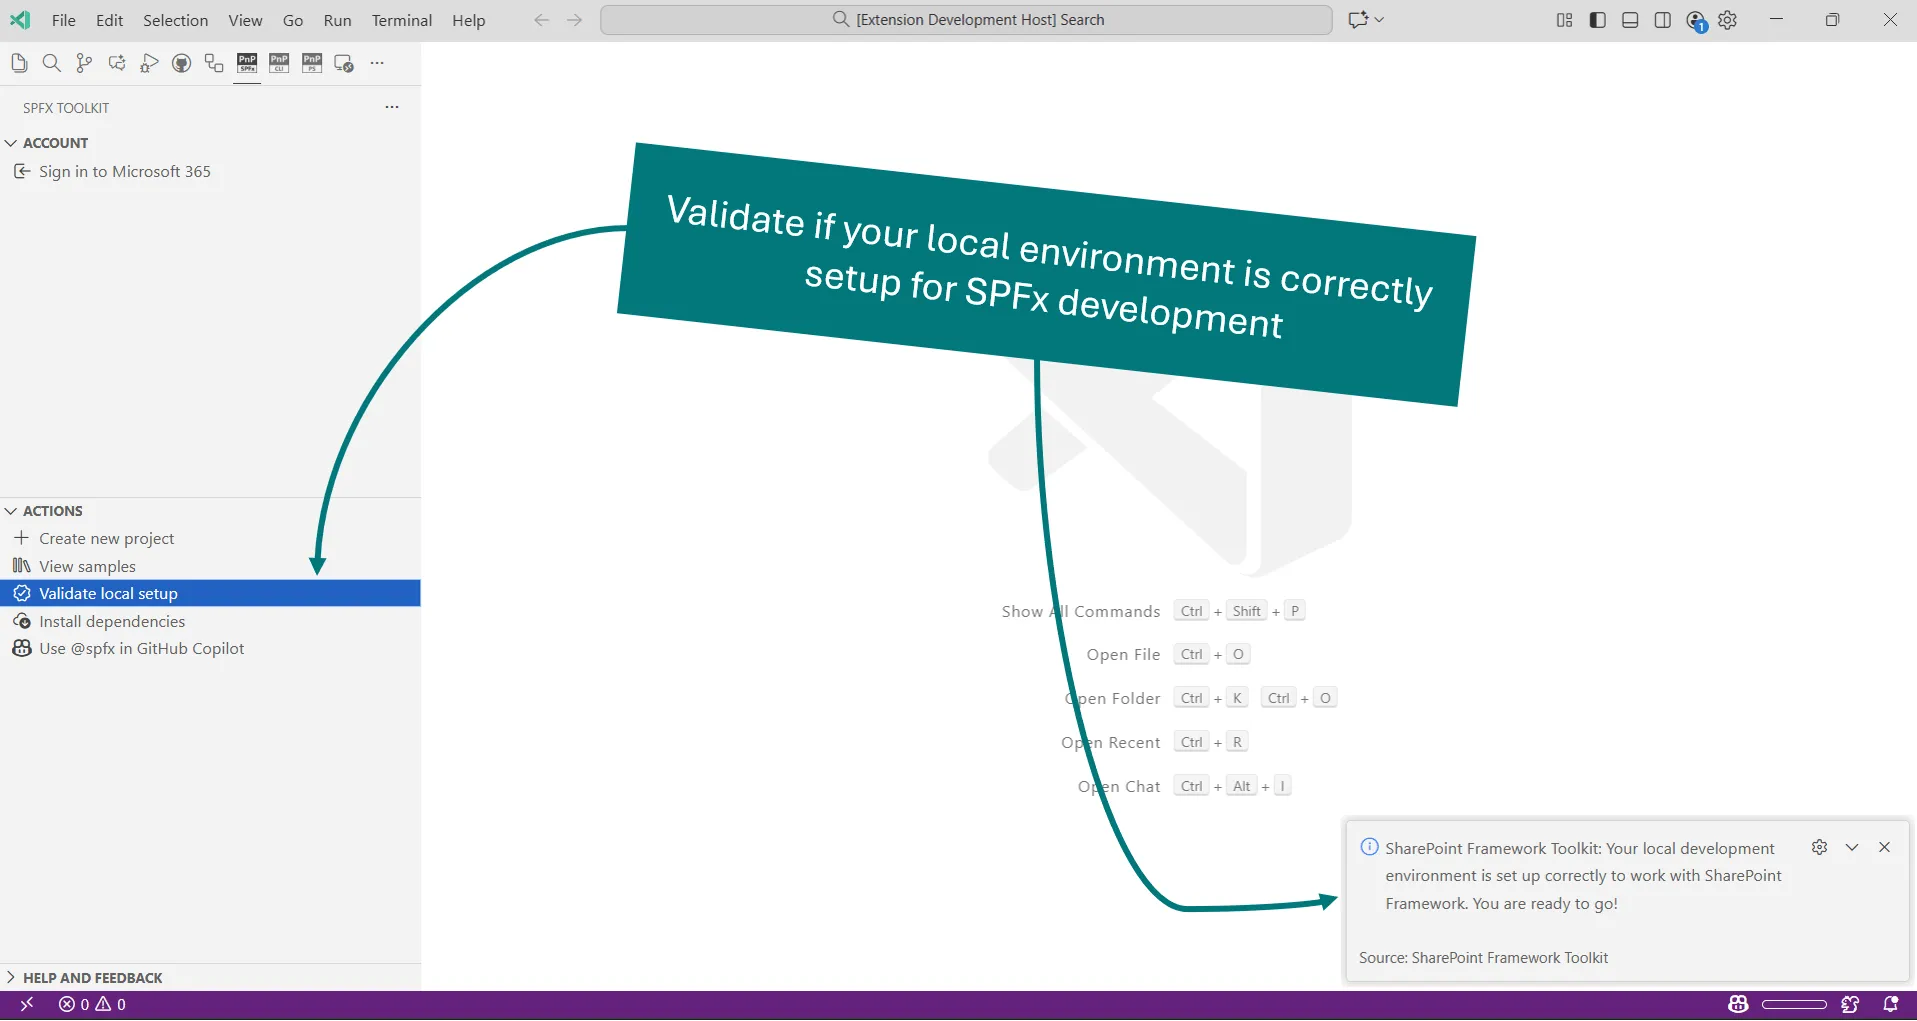Open the Run menu

pyautogui.click(x=337, y=20)
